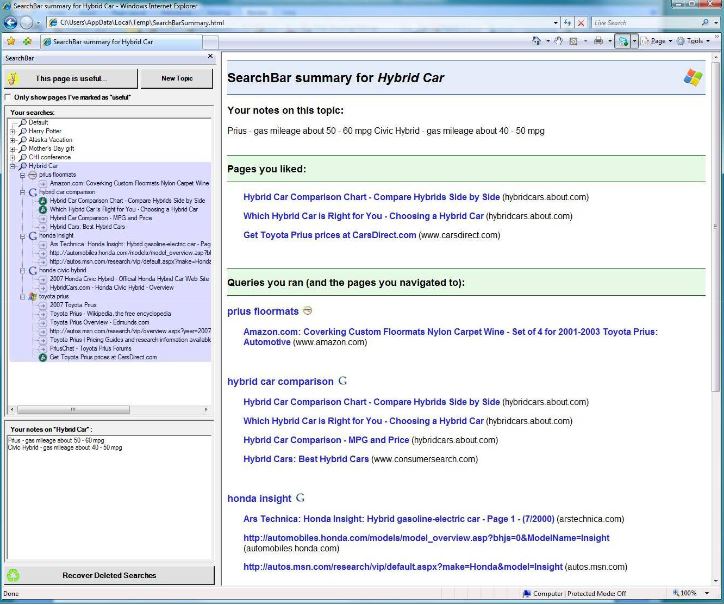Click the Print icon in command bar
The width and height of the screenshot is (724, 605).
(597, 41)
